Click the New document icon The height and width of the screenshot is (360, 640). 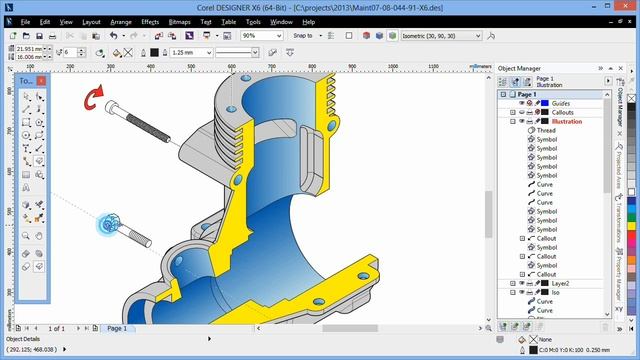pos(13,36)
